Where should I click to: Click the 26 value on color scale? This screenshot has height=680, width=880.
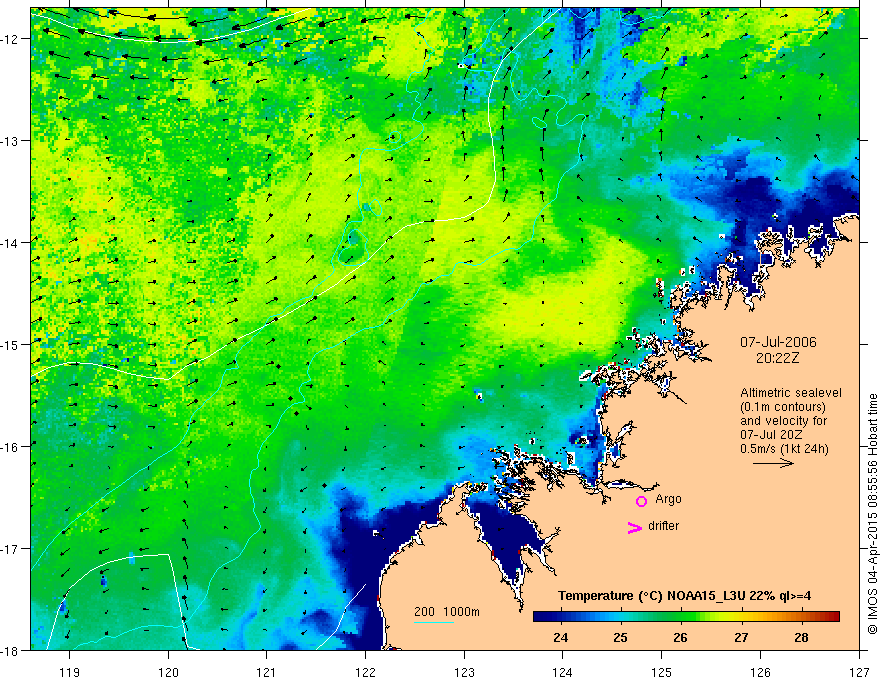(680, 637)
